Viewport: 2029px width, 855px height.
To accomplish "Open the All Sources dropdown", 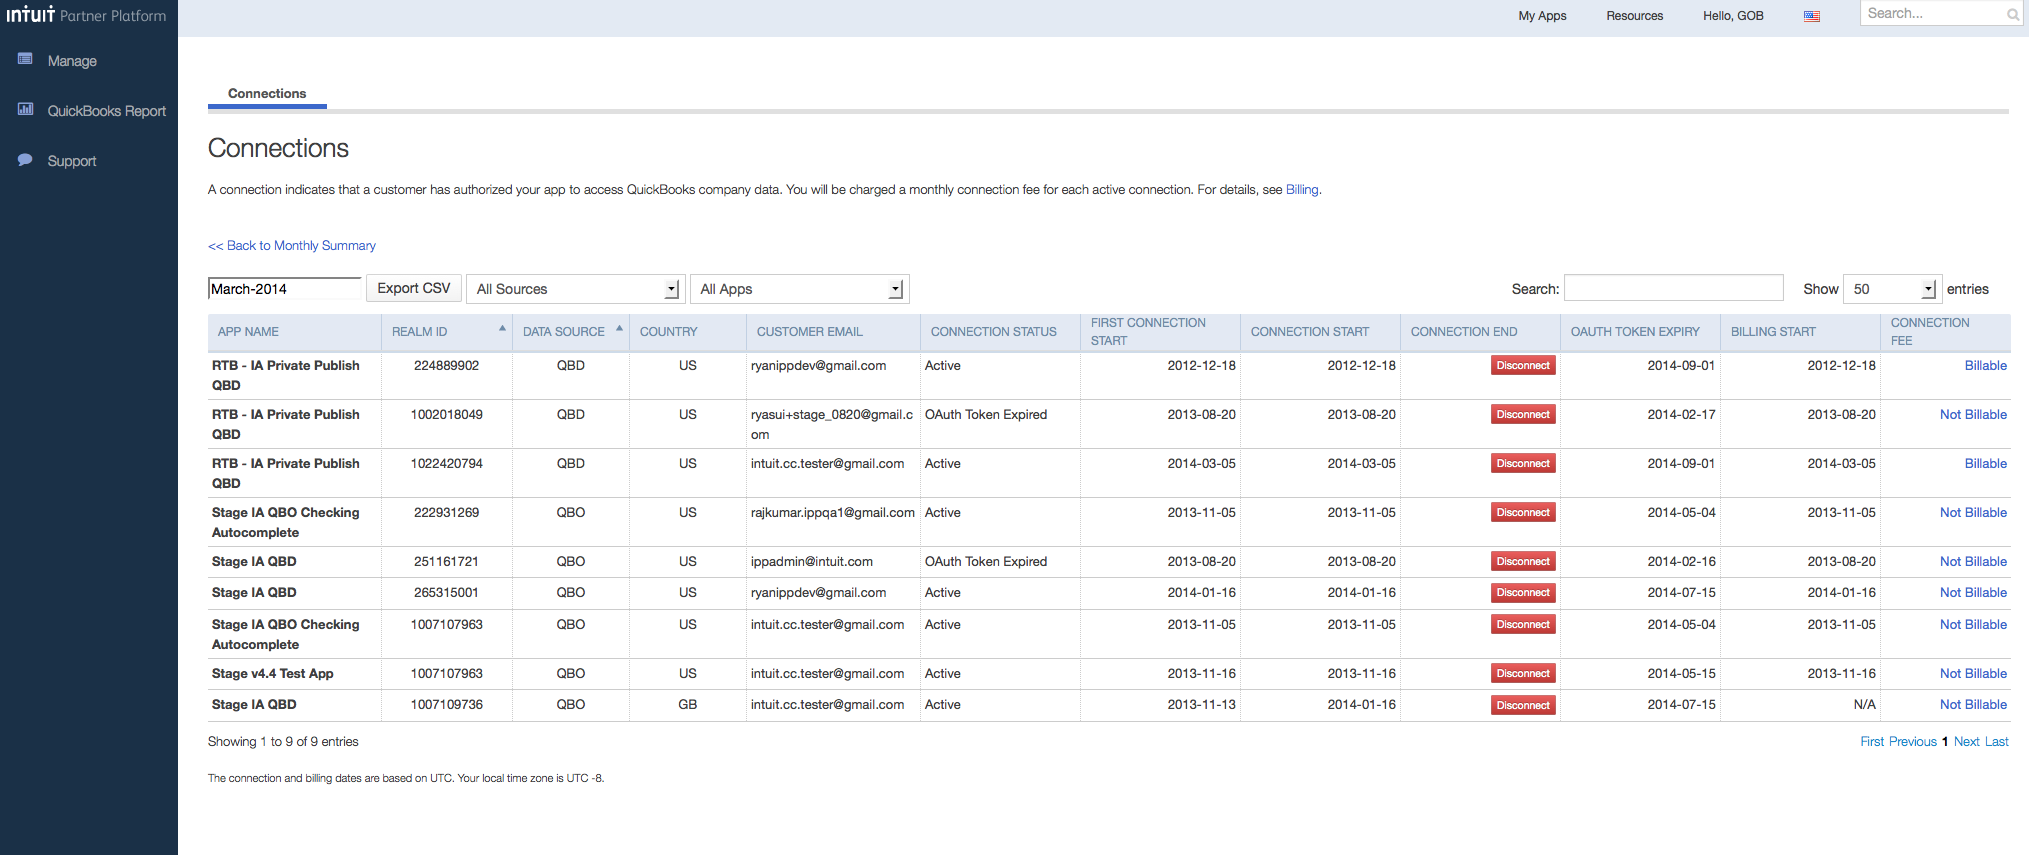I will (x=576, y=289).
